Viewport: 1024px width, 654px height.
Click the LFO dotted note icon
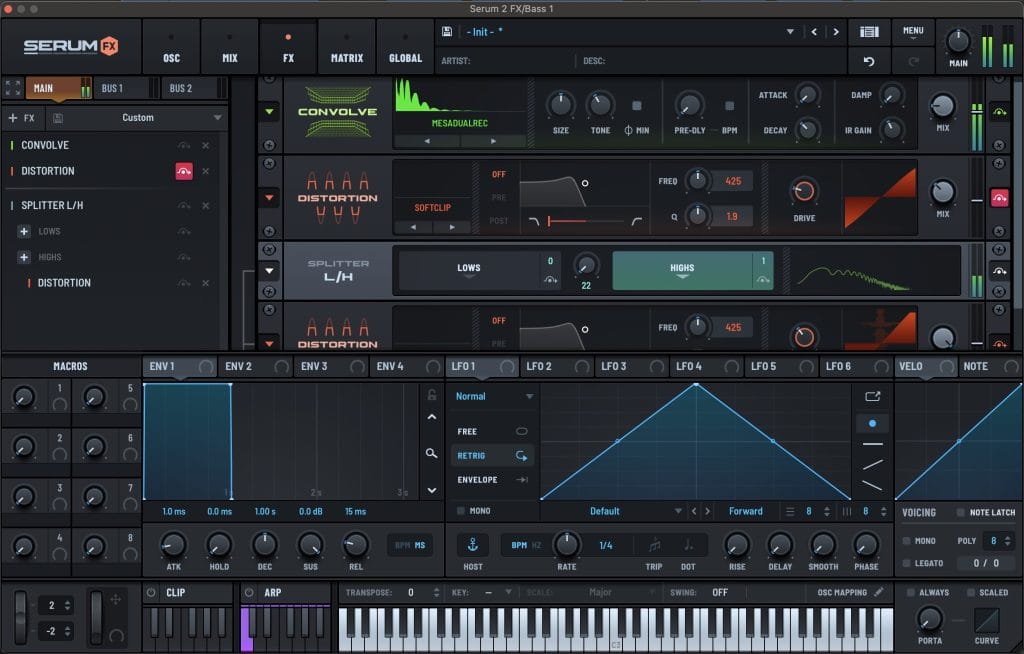click(688, 544)
